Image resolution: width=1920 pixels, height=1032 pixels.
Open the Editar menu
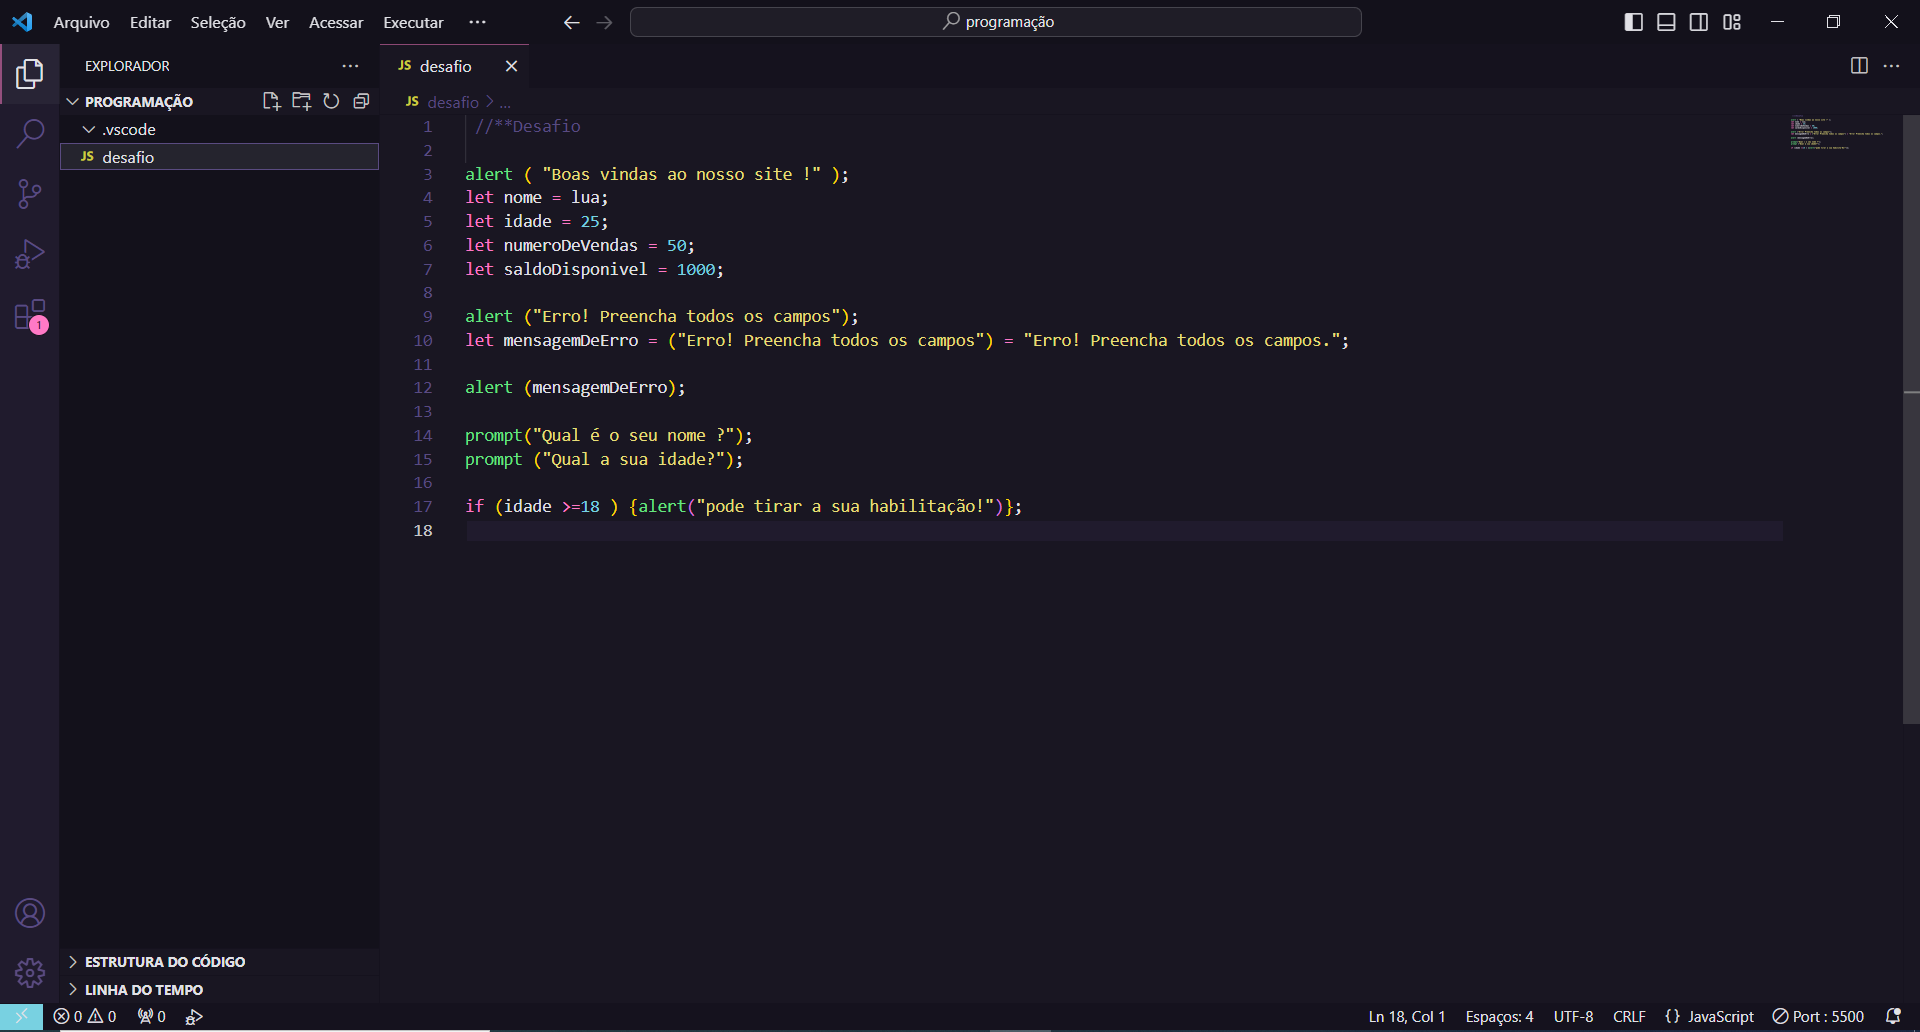point(150,22)
